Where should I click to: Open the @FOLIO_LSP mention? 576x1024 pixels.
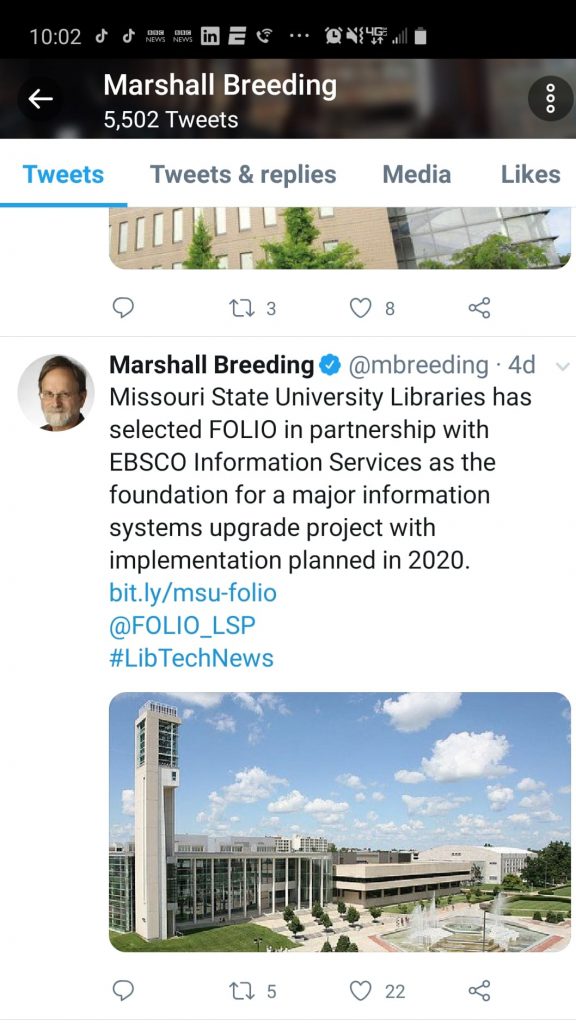pyautogui.click(x=182, y=625)
